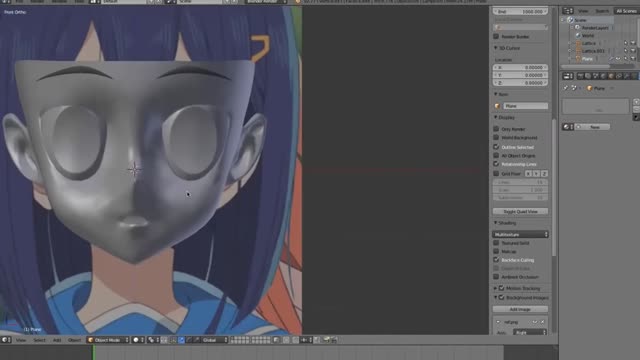Click the World globe icon in the outliner
Screen dimensions: 640x360
click(x=578, y=36)
